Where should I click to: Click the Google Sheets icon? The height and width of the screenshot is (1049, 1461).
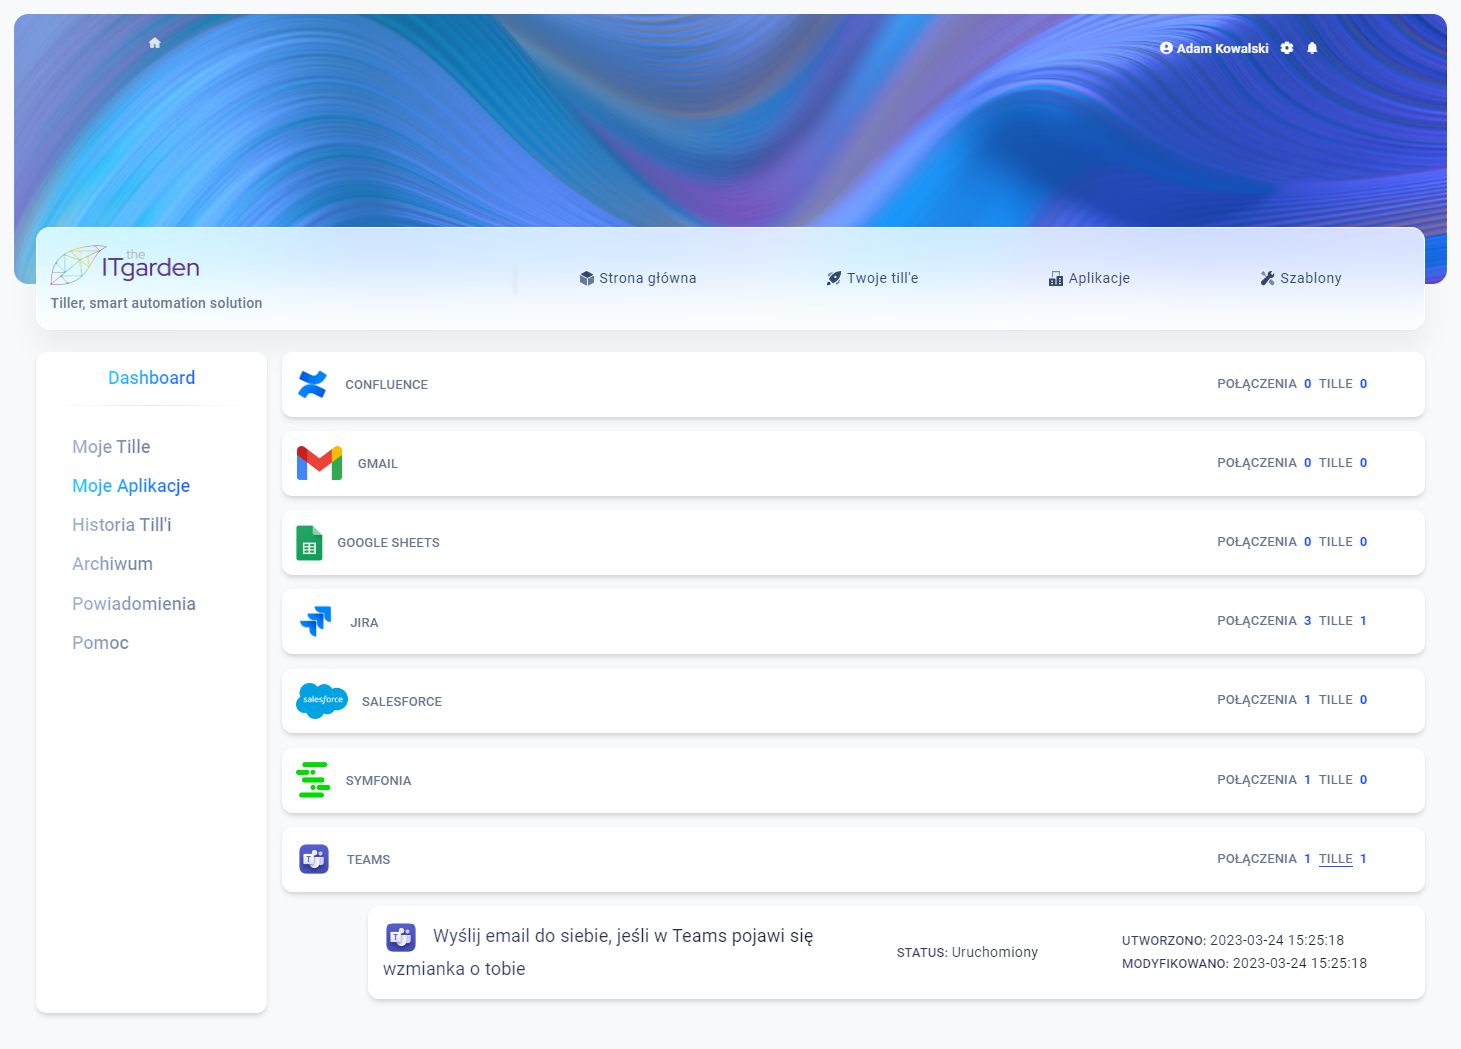[309, 543]
